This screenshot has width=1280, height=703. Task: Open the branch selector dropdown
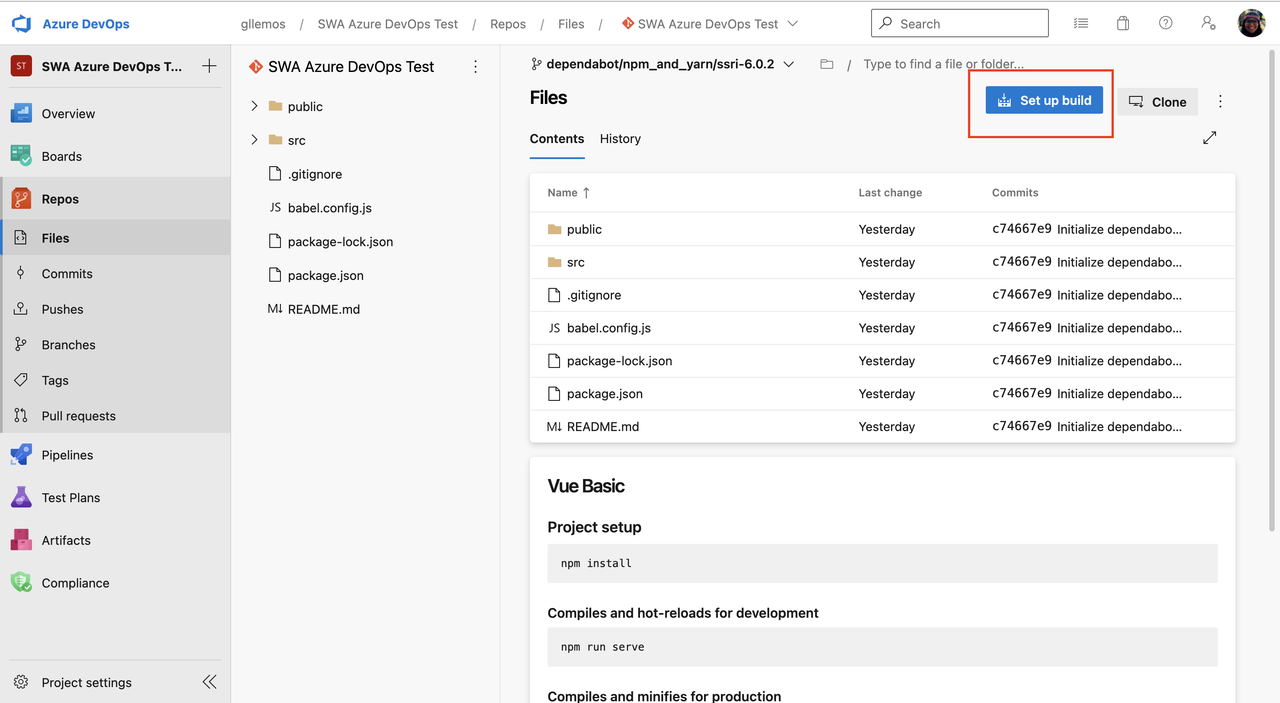pos(662,64)
